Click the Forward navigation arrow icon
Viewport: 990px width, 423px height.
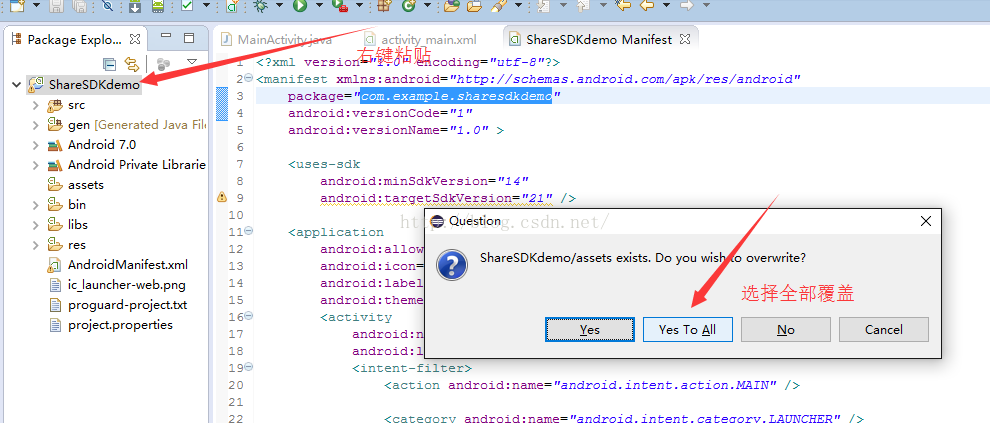tap(686, 6)
